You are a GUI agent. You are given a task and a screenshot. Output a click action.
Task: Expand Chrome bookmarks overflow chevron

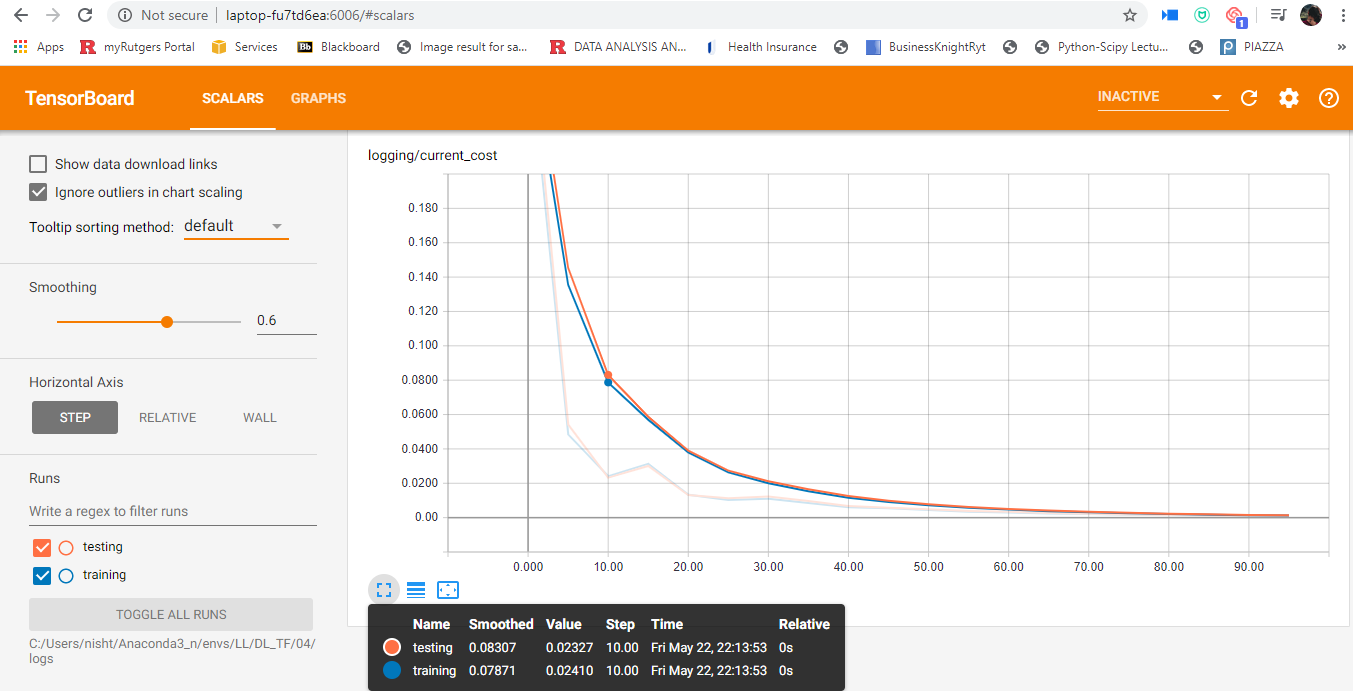tap(1342, 46)
